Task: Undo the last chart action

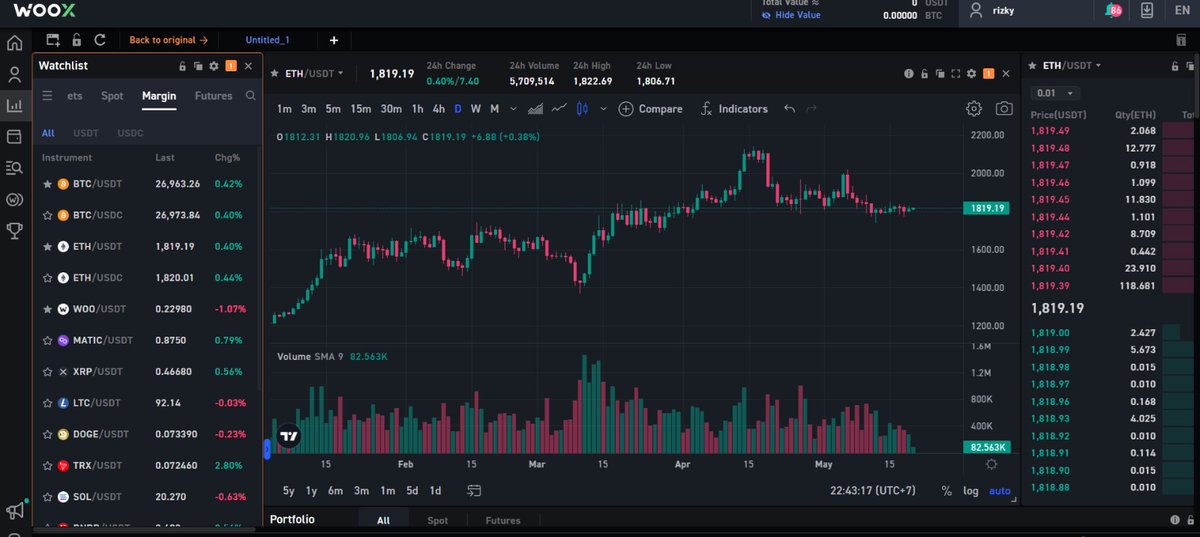Action: (790, 109)
